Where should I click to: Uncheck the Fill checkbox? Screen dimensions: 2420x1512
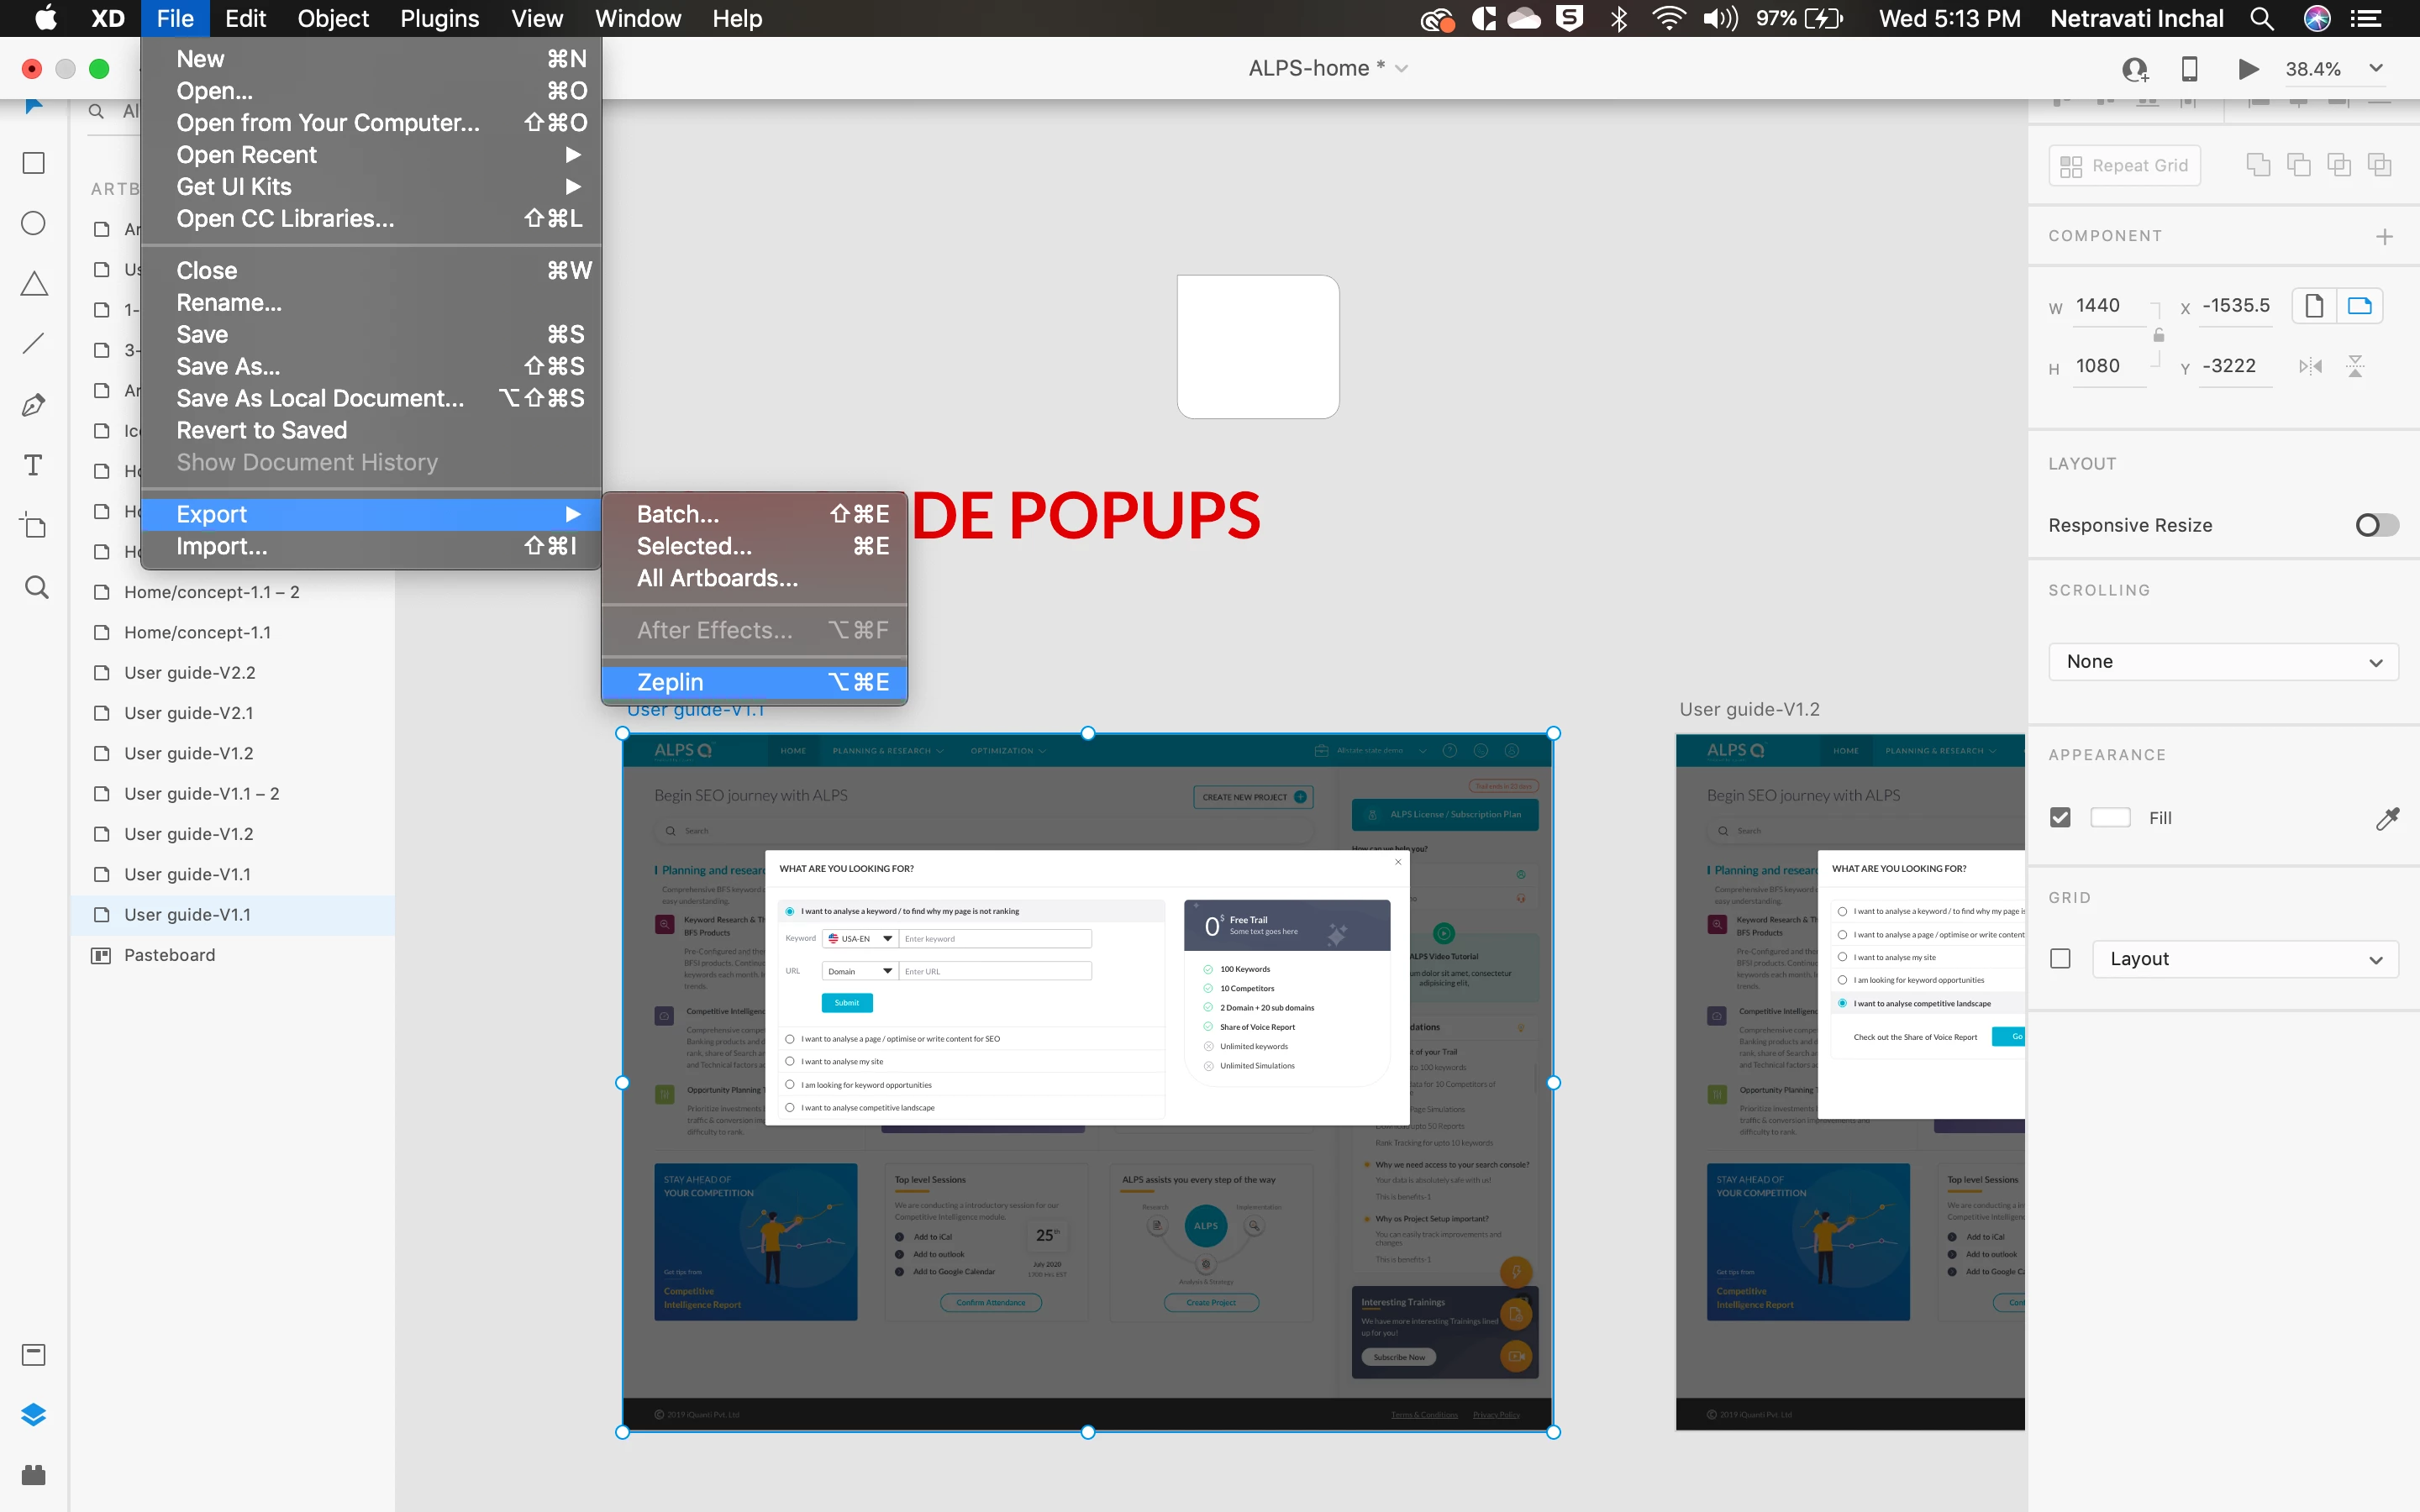2060,817
